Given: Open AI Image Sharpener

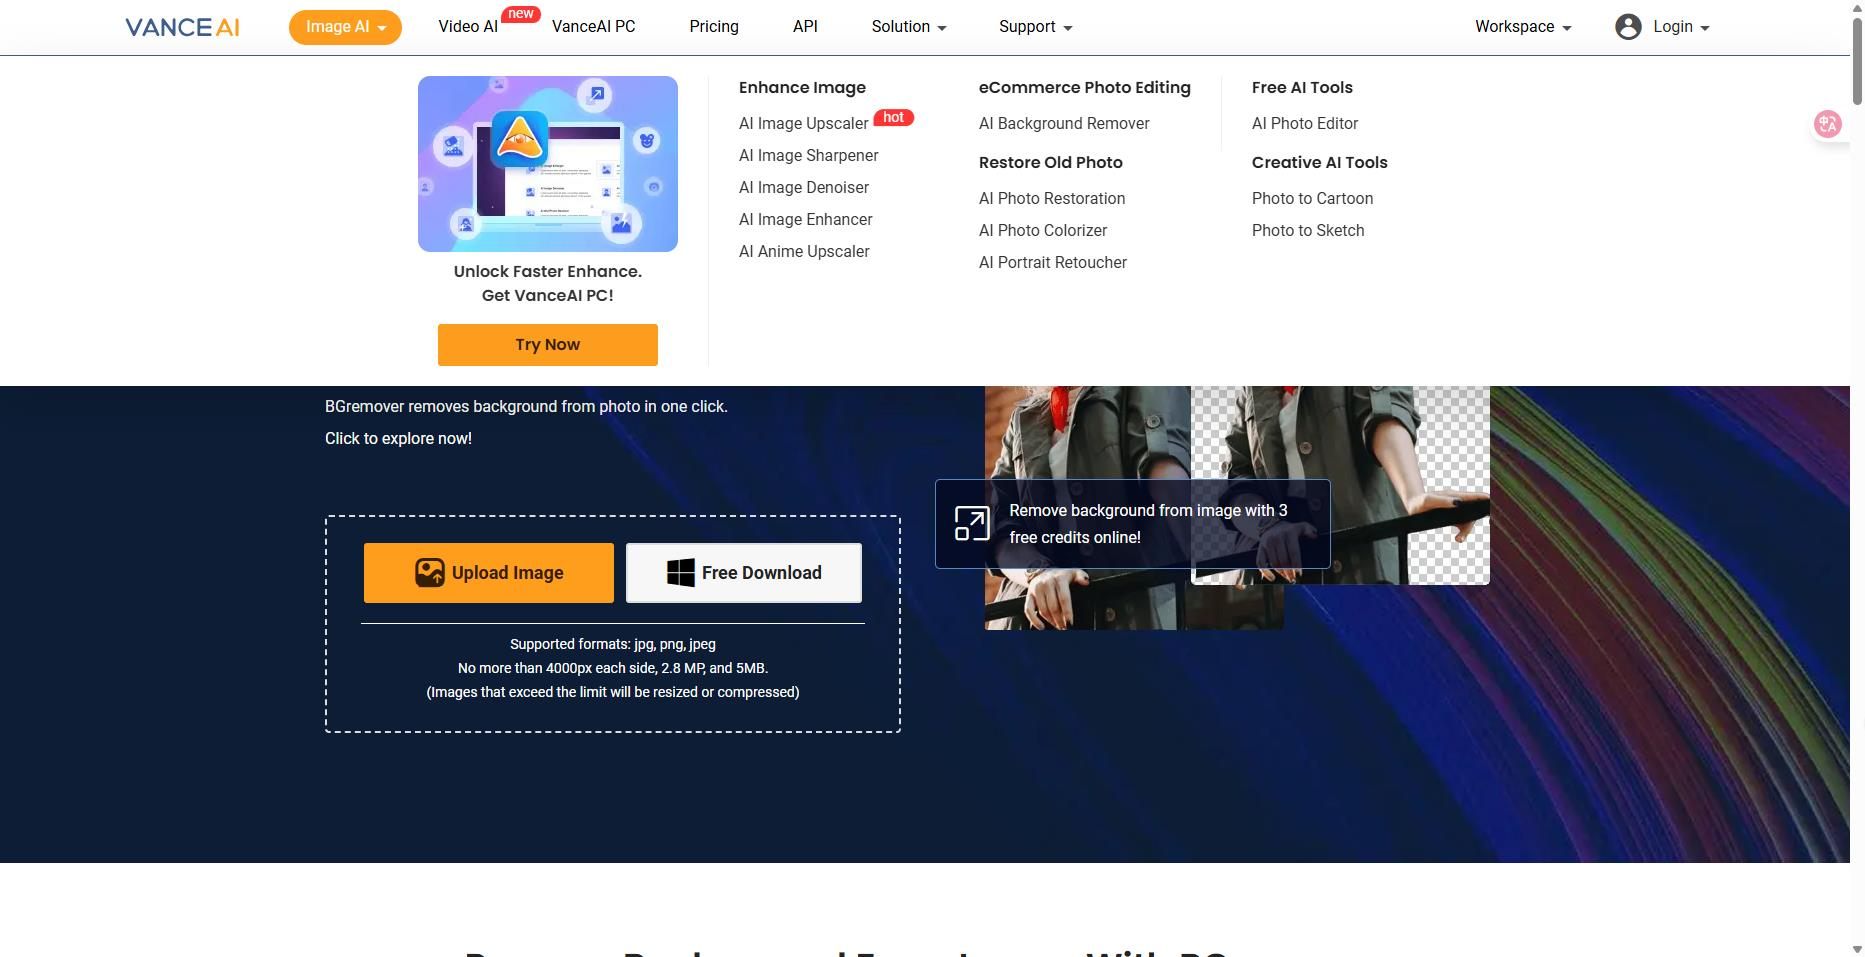Looking at the screenshot, I should tap(809, 156).
